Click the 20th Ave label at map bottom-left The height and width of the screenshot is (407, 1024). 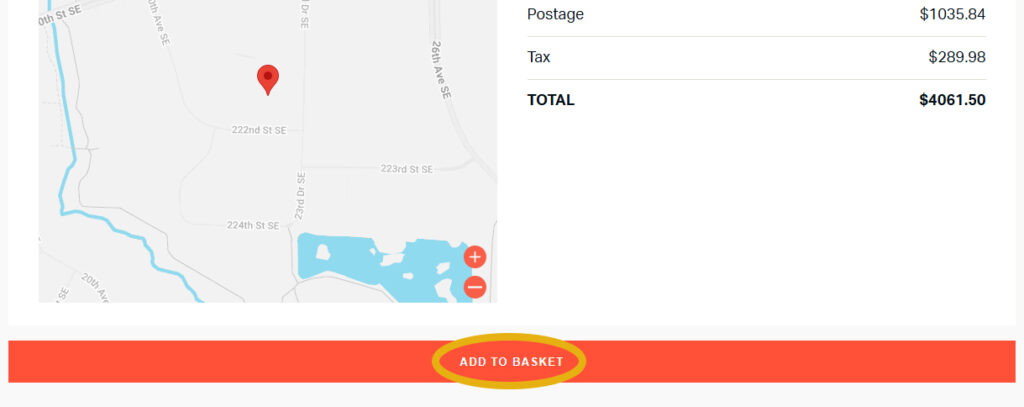(95, 285)
